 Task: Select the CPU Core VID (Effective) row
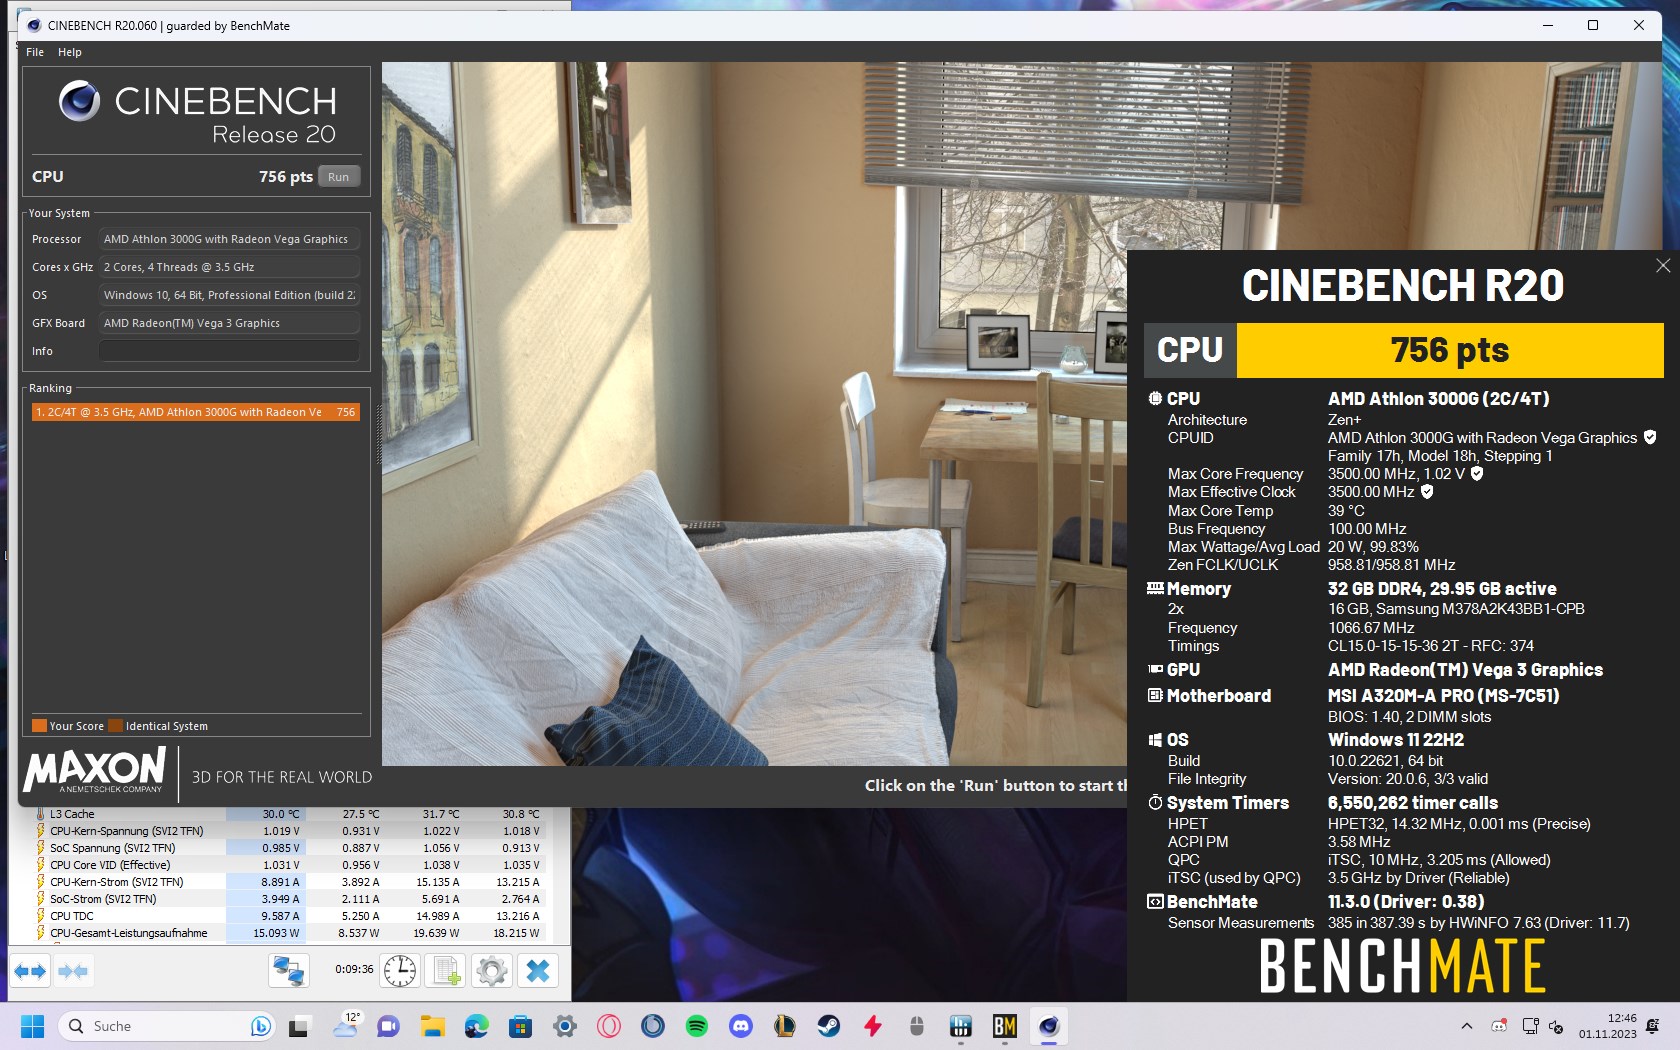click(289, 865)
